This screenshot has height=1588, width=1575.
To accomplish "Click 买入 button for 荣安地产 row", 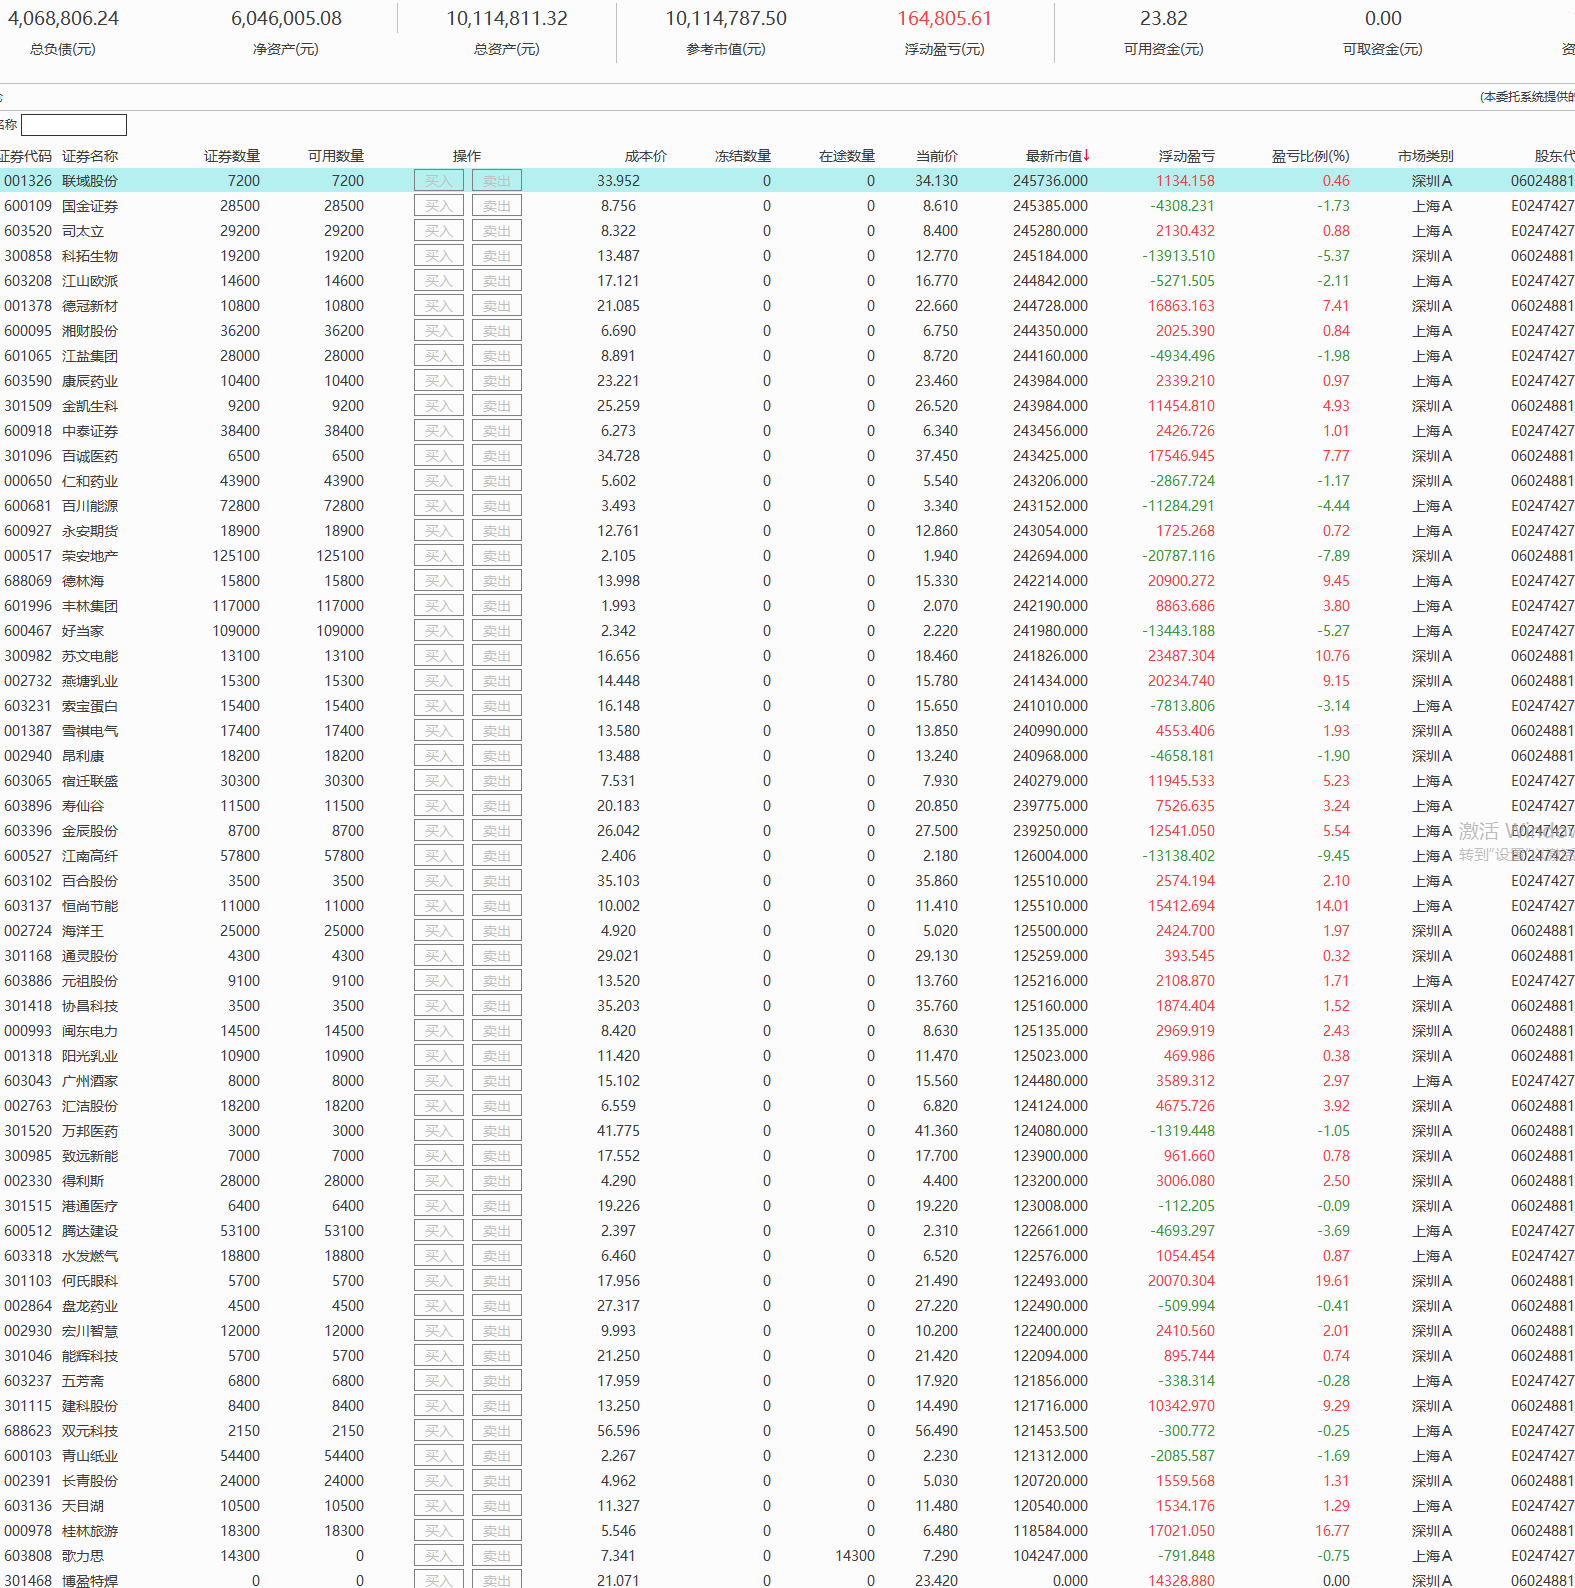I will click(439, 556).
